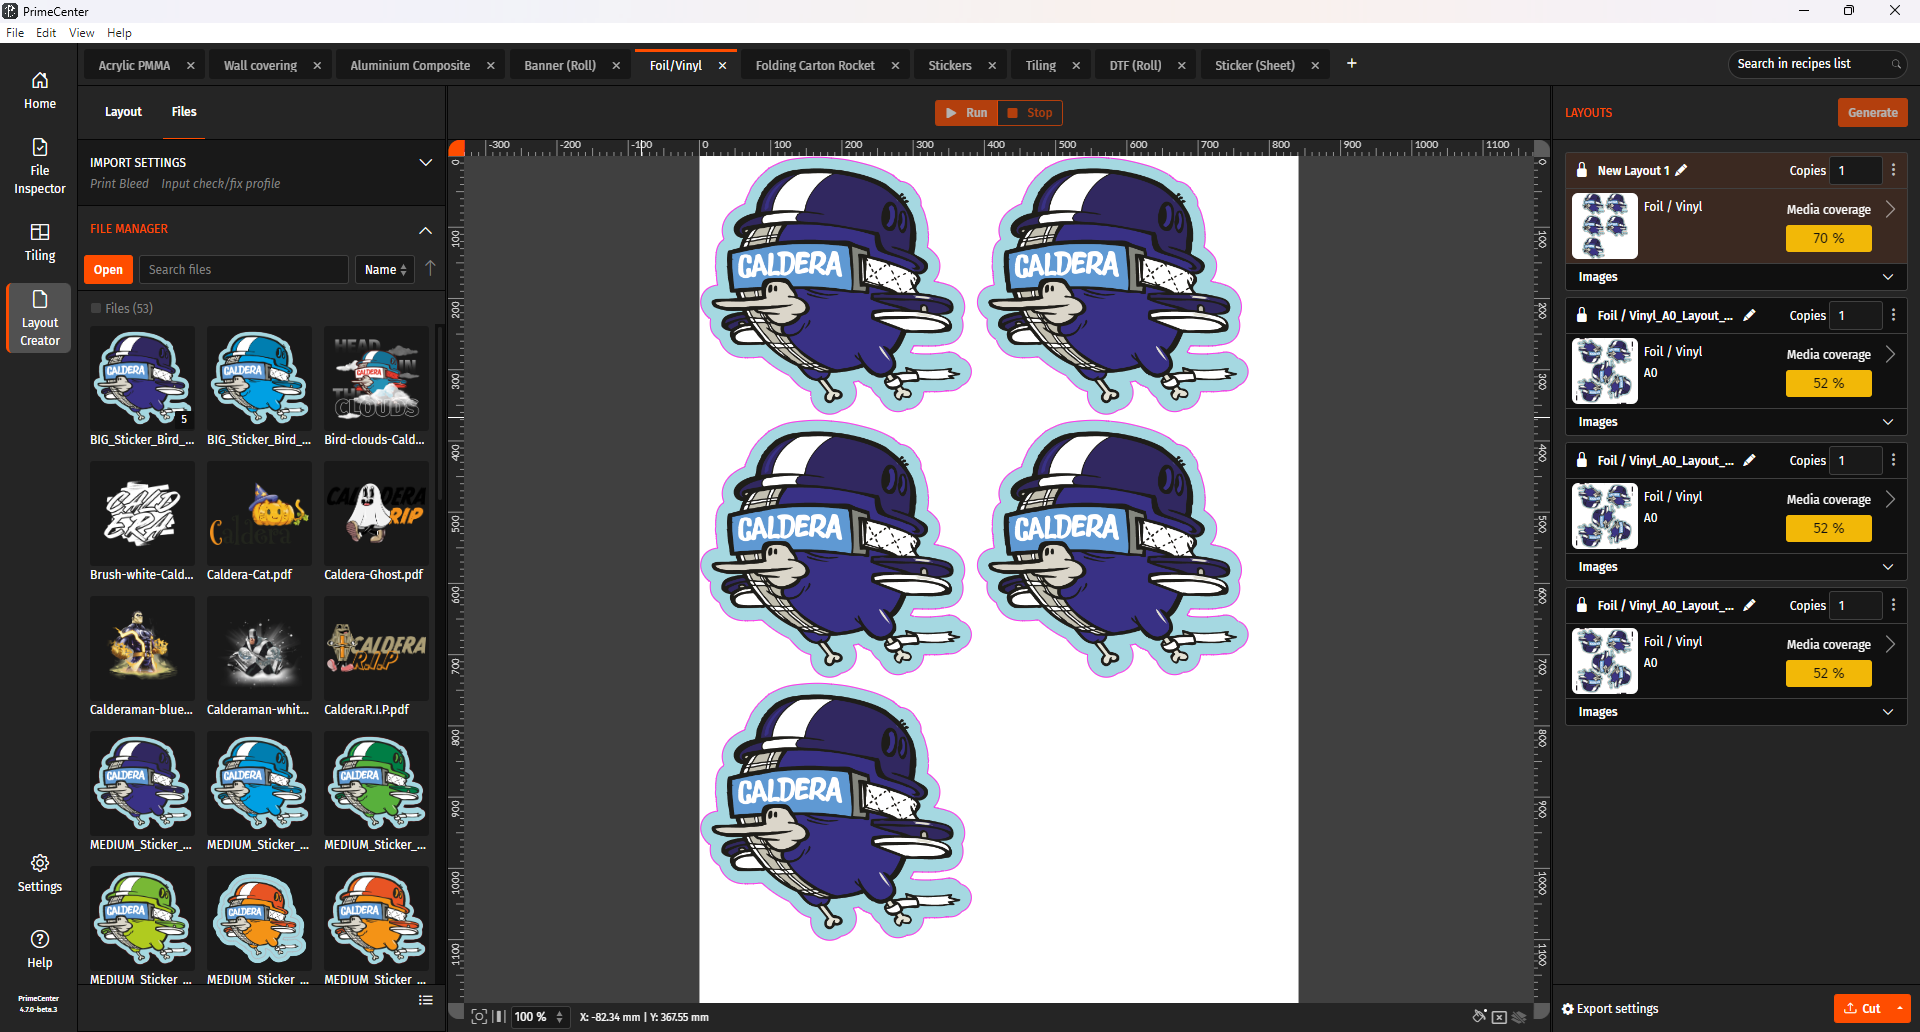1920x1032 pixels.
Task: Toggle lock on third Foil / Vinyl_A0_Layout
Action: tap(1582, 460)
